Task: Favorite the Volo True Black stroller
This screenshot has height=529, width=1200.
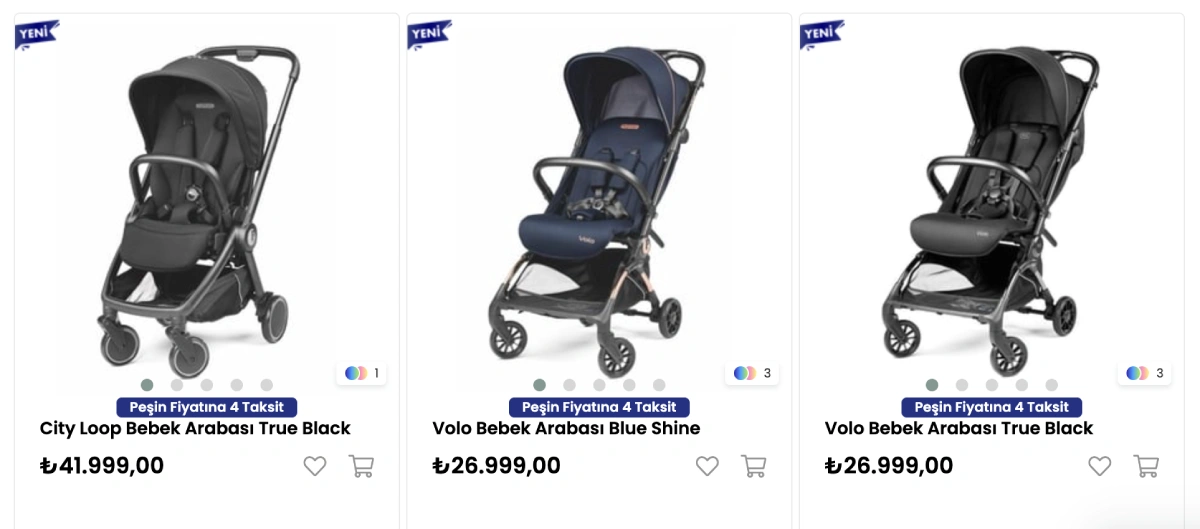Action: [1100, 466]
